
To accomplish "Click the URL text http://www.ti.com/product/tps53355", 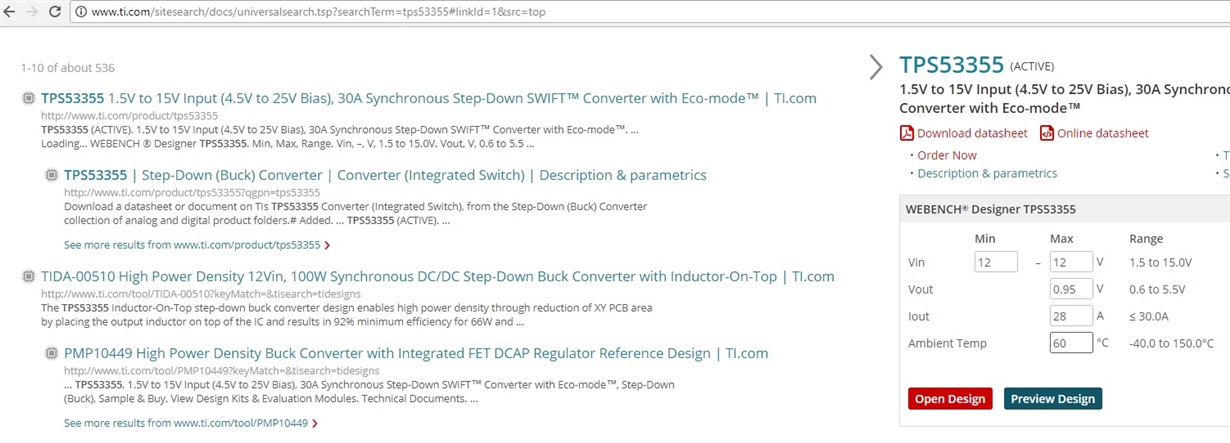I will click(x=129, y=116).
